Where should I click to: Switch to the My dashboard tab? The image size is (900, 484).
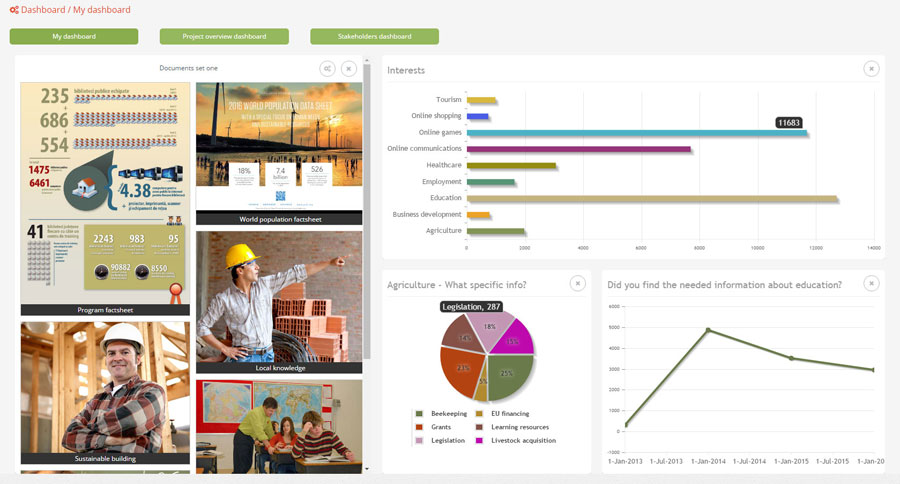[x=74, y=37]
